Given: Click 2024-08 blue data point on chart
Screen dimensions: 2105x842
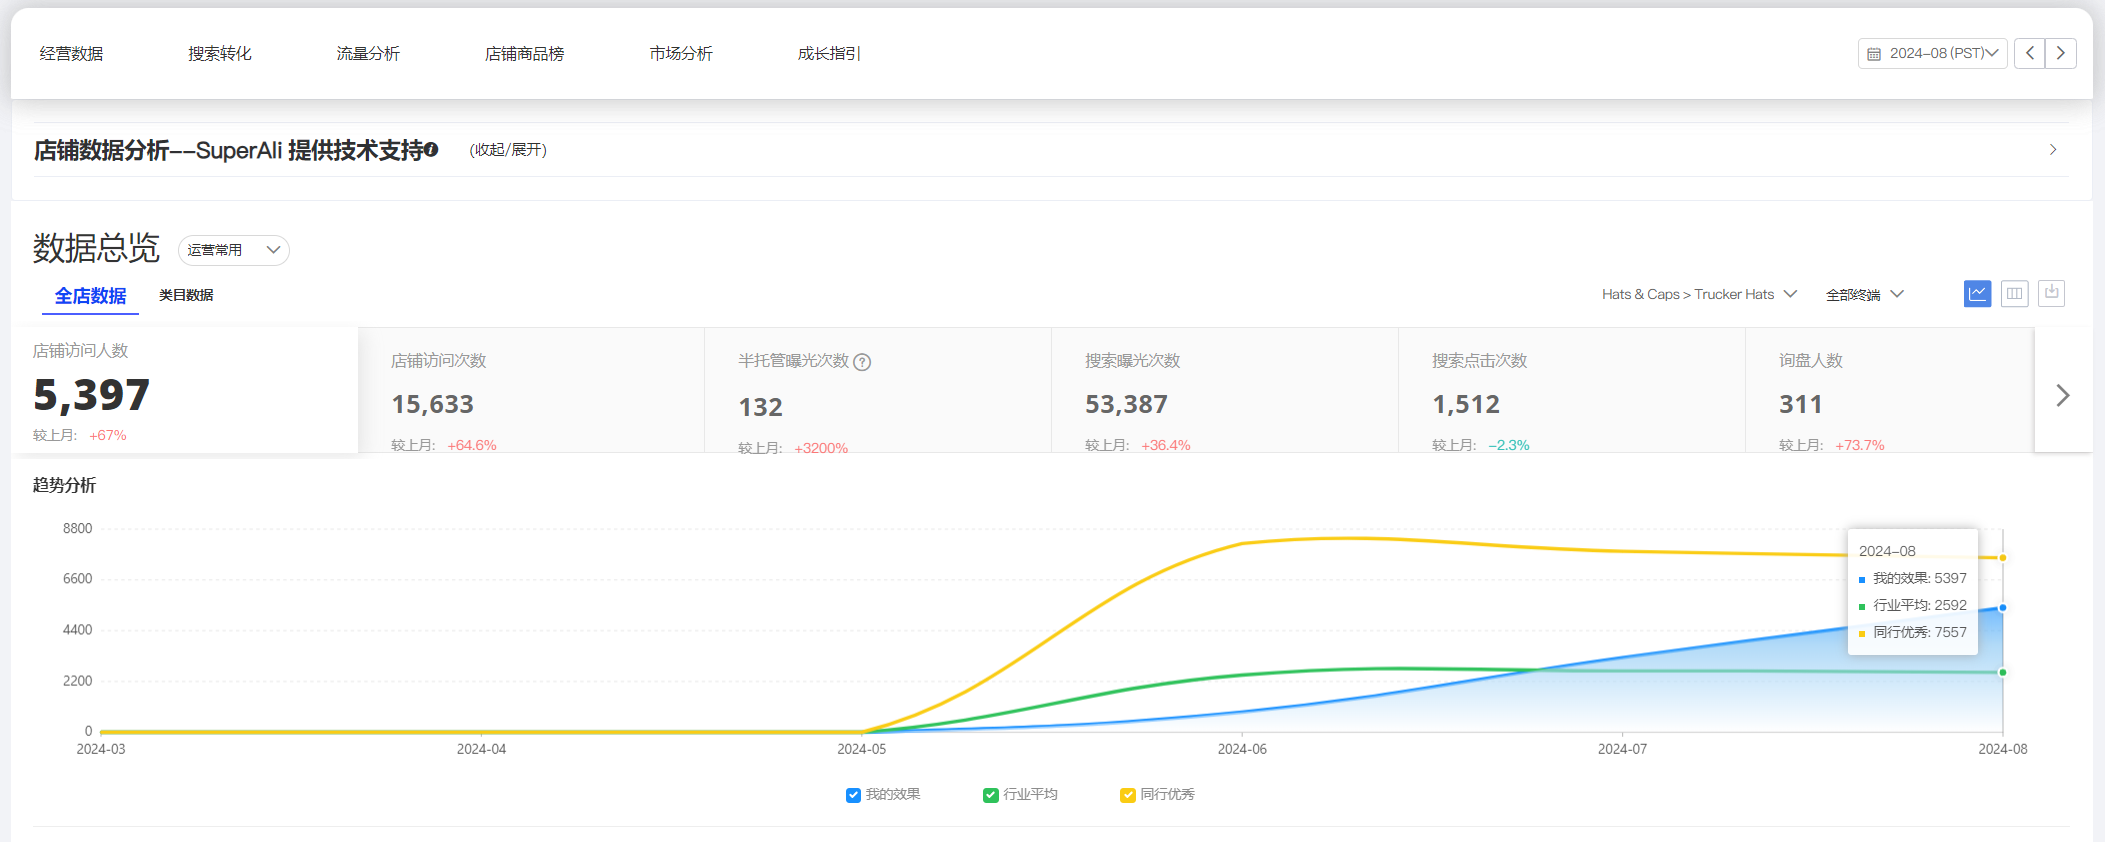Looking at the screenshot, I should tap(2002, 608).
